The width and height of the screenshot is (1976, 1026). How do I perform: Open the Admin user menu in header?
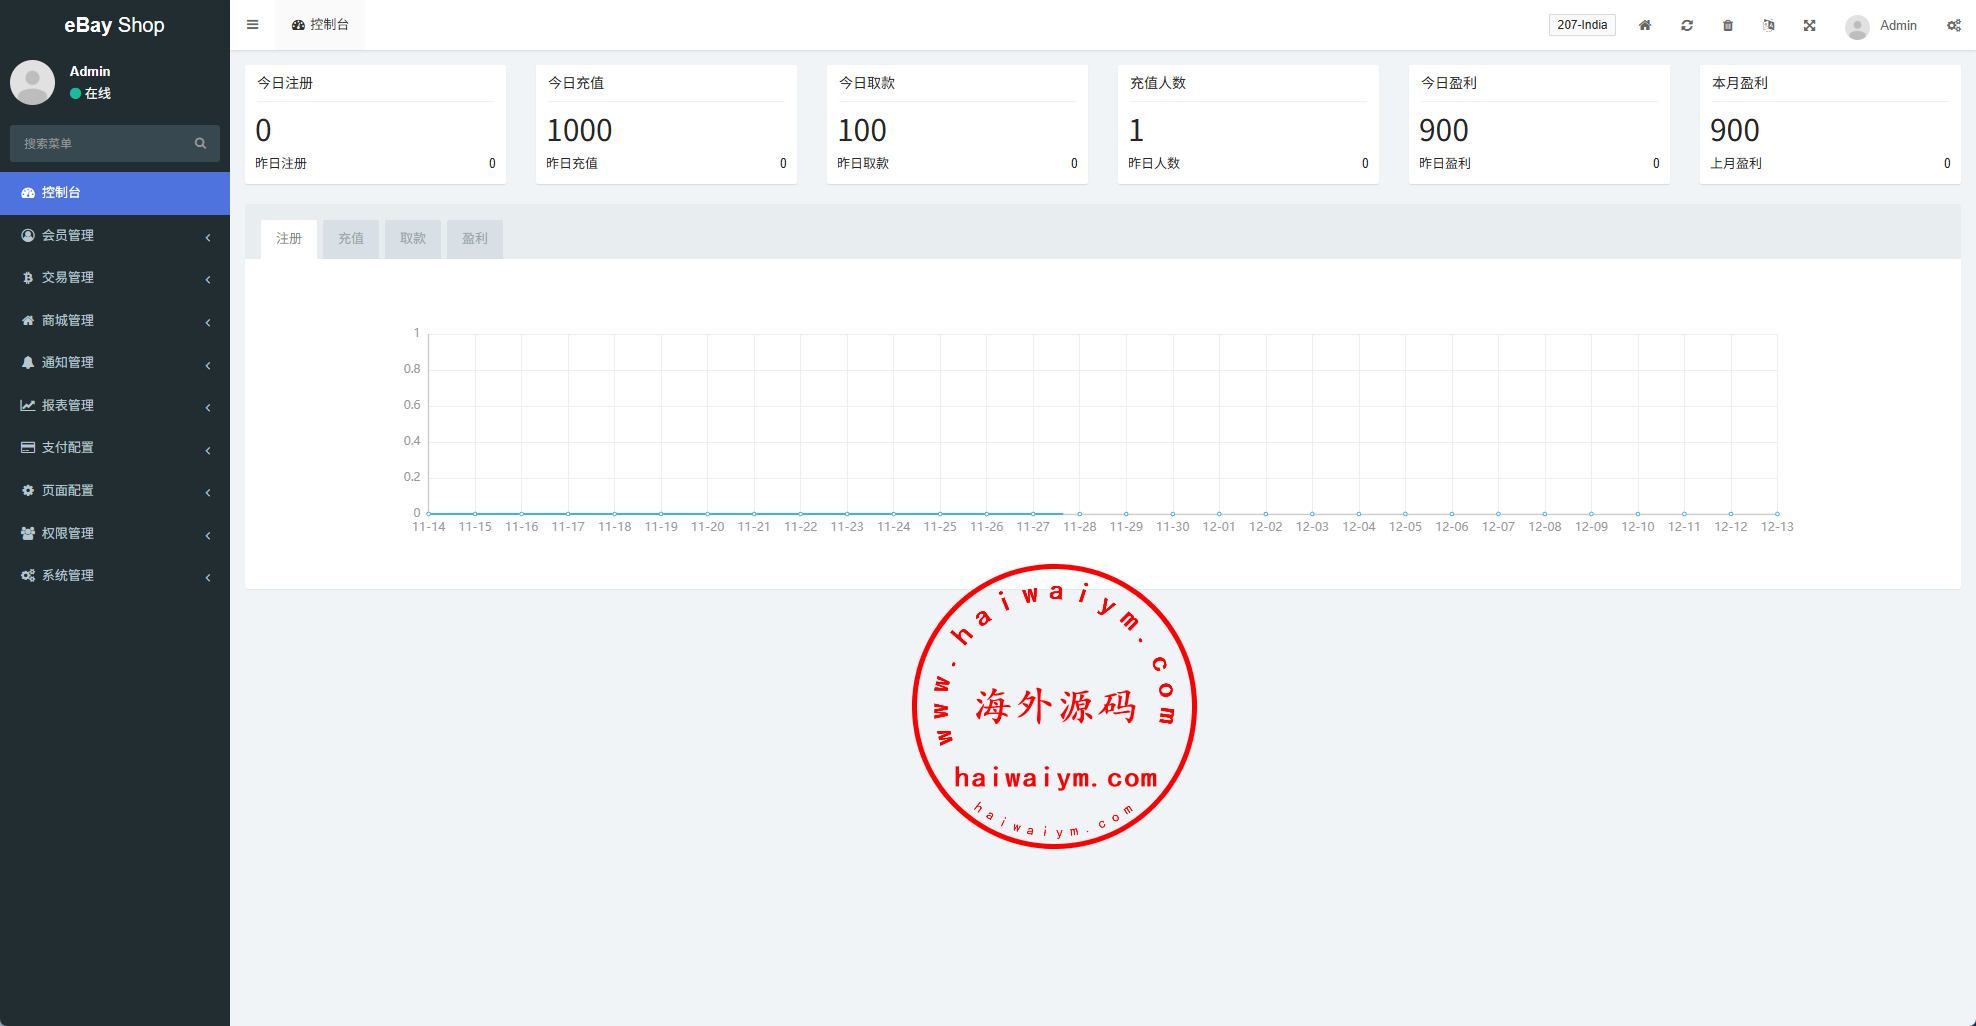(1882, 26)
